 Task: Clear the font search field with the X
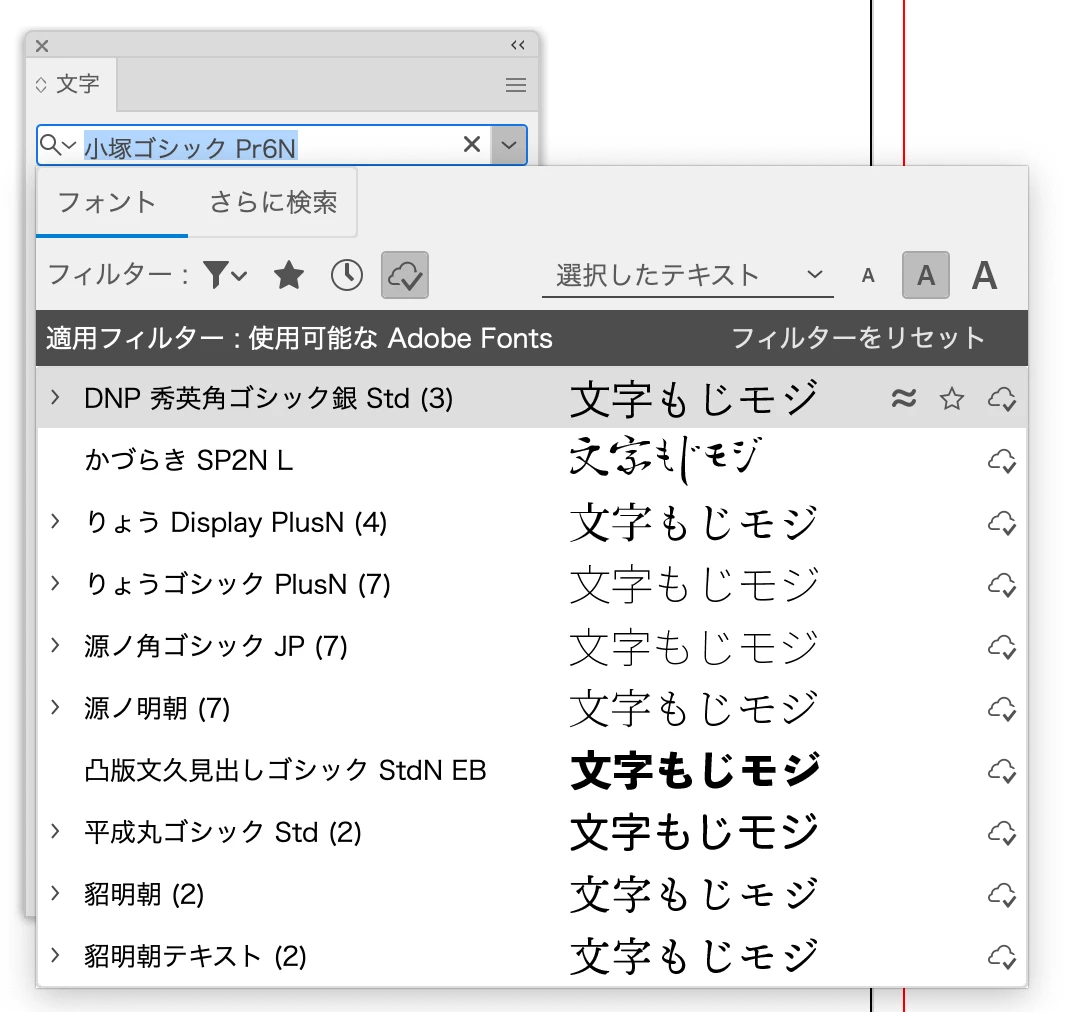pyautogui.click(x=472, y=144)
